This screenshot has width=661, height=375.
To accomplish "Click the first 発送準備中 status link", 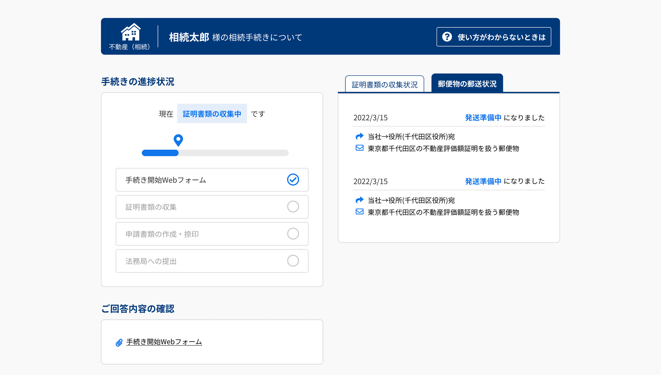I will pos(483,118).
